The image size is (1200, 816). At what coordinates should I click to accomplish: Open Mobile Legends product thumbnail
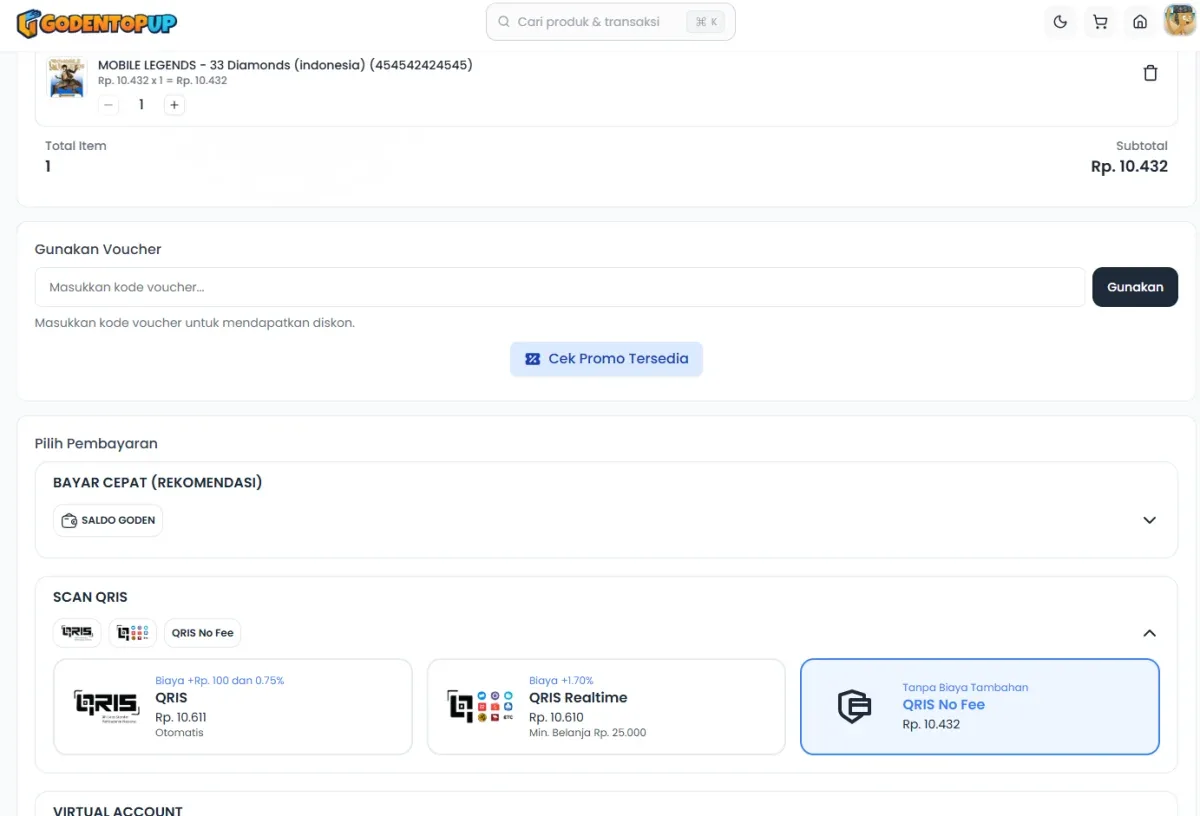pos(67,77)
